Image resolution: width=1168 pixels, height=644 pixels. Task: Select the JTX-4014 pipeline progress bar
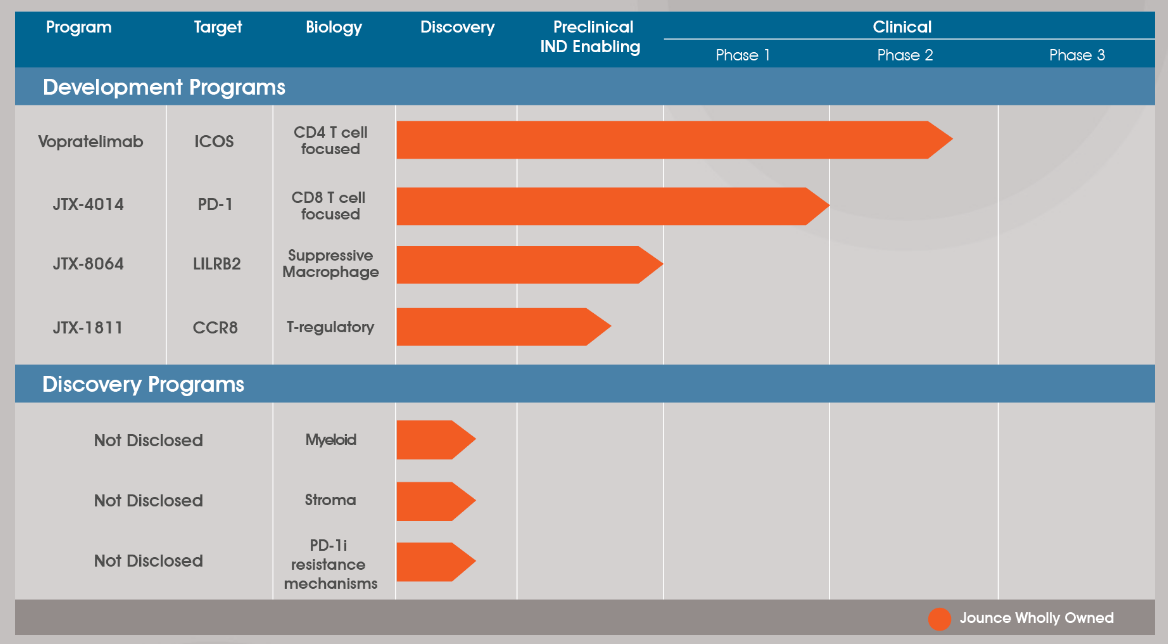[611, 206]
